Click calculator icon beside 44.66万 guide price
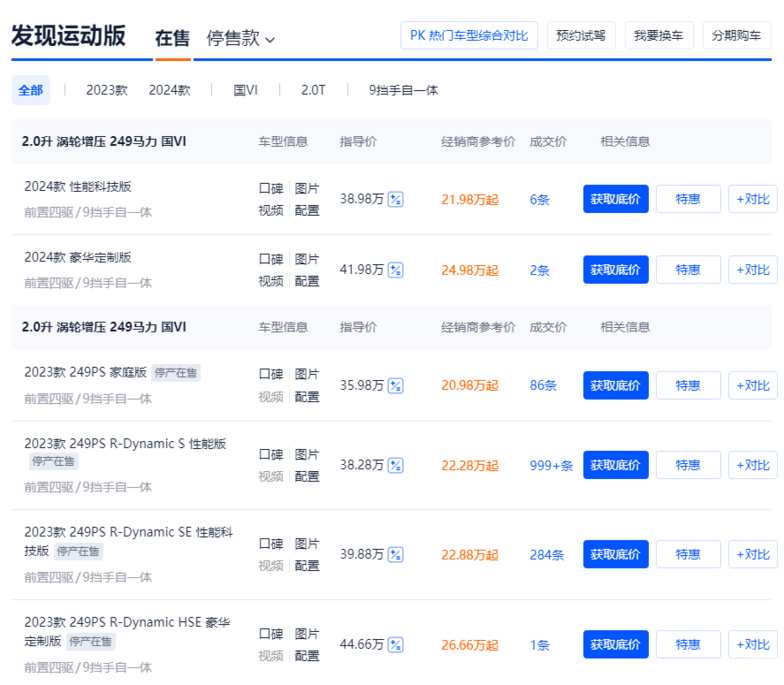This screenshot has width=784, height=685. click(x=396, y=645)
